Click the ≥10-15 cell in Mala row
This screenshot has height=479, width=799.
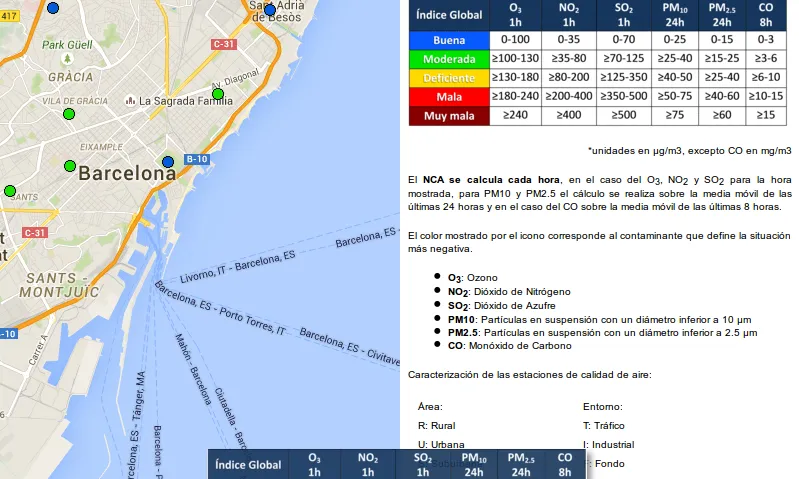(766, 96)
